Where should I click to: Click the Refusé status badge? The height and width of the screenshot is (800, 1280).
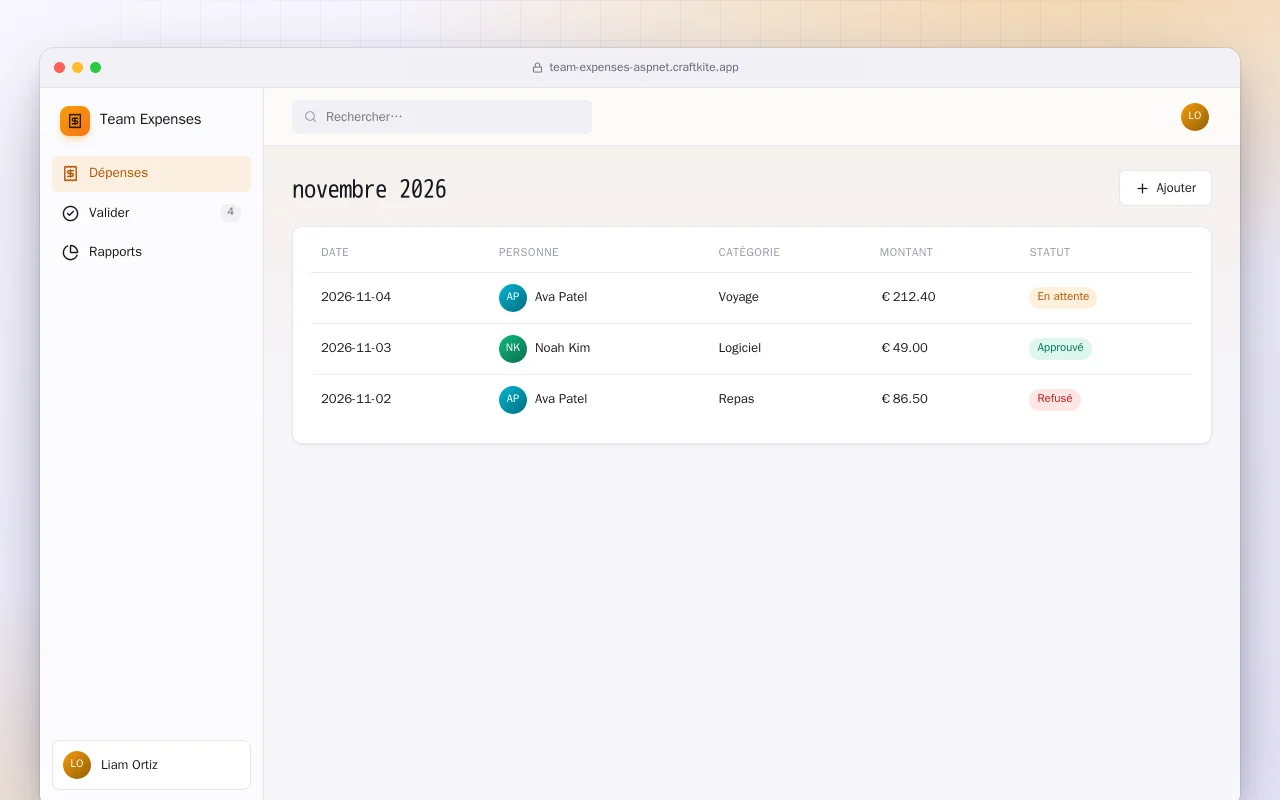click(1055, 399)
